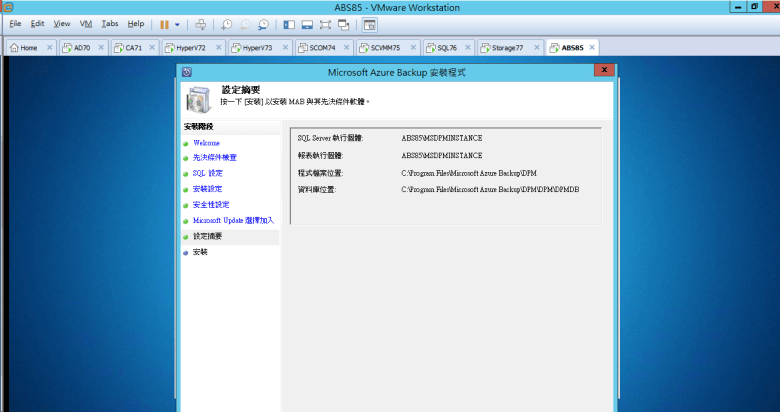Image resolution: width=780 pixels, height=412 pixels.
Task: Click the SQL 設定 step link
Action: (208, 173)
